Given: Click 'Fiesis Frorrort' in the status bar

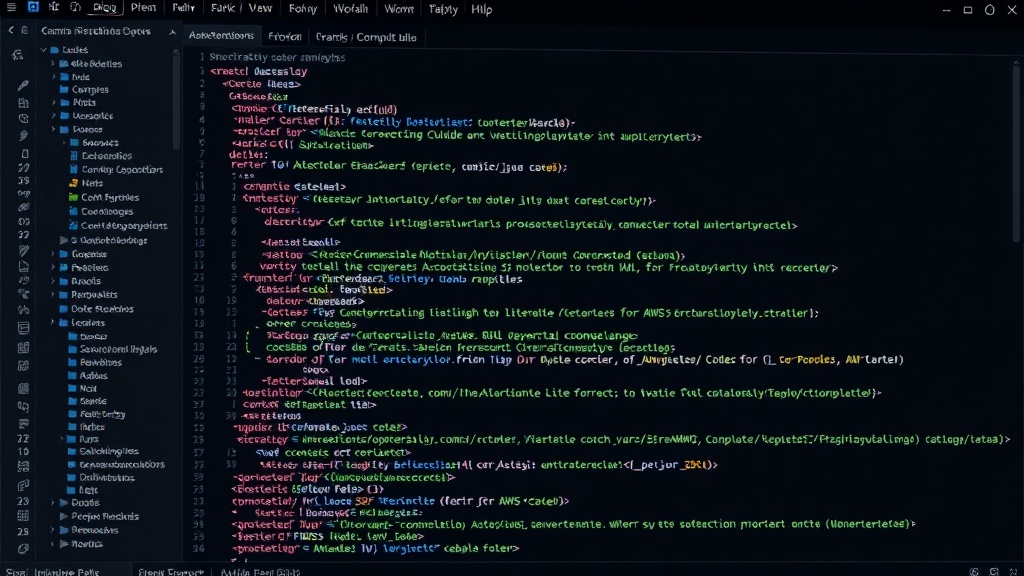Looking at the screenshot, I should click(171, 572).
